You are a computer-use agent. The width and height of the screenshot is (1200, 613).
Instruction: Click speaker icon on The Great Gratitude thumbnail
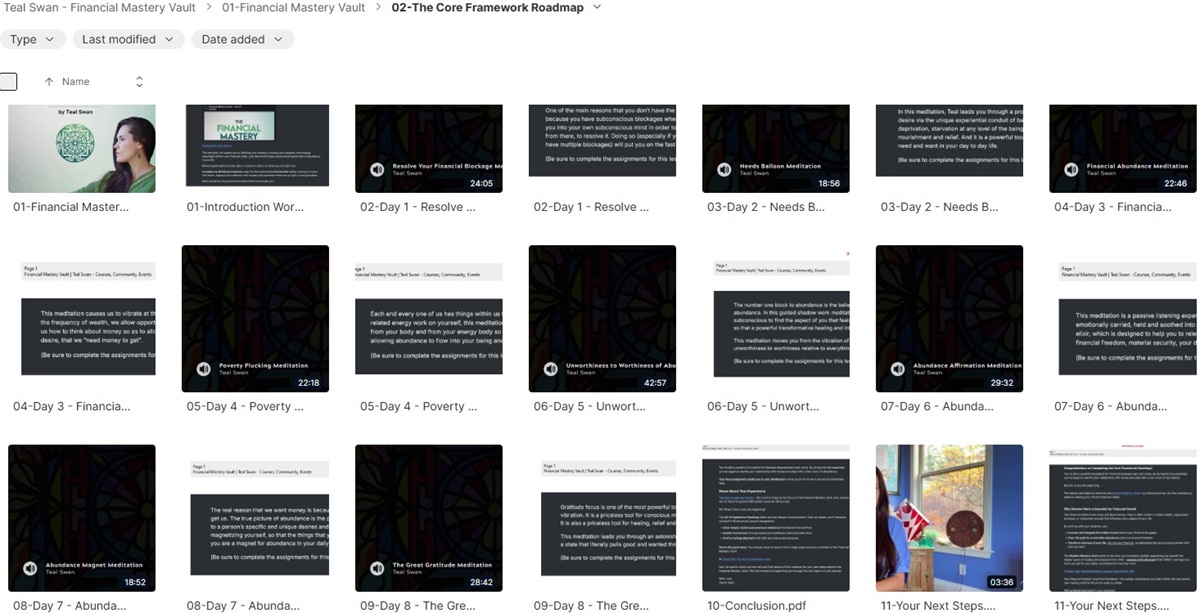click(377, 568)
